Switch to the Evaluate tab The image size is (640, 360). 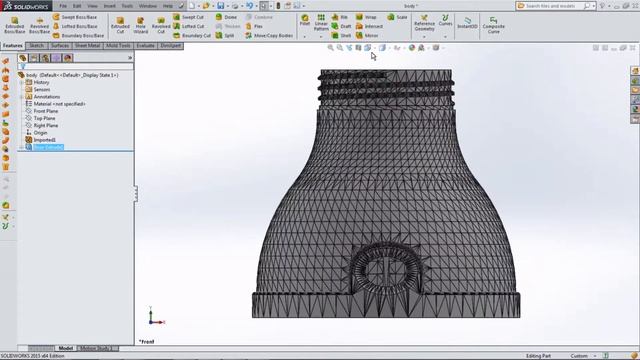(145, 46)
